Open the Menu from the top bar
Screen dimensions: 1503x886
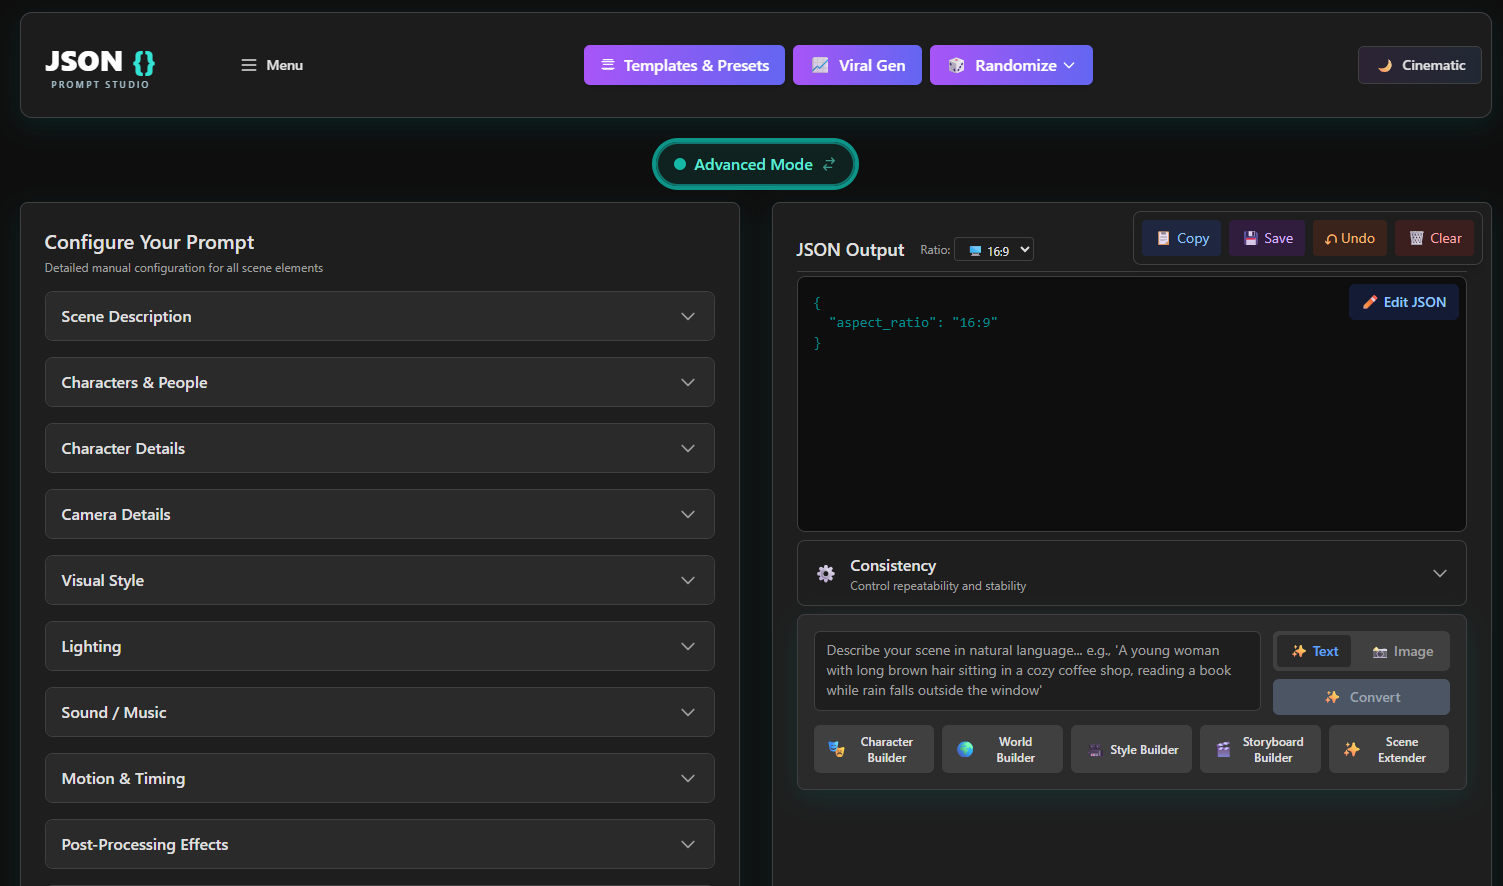point(271,65)
